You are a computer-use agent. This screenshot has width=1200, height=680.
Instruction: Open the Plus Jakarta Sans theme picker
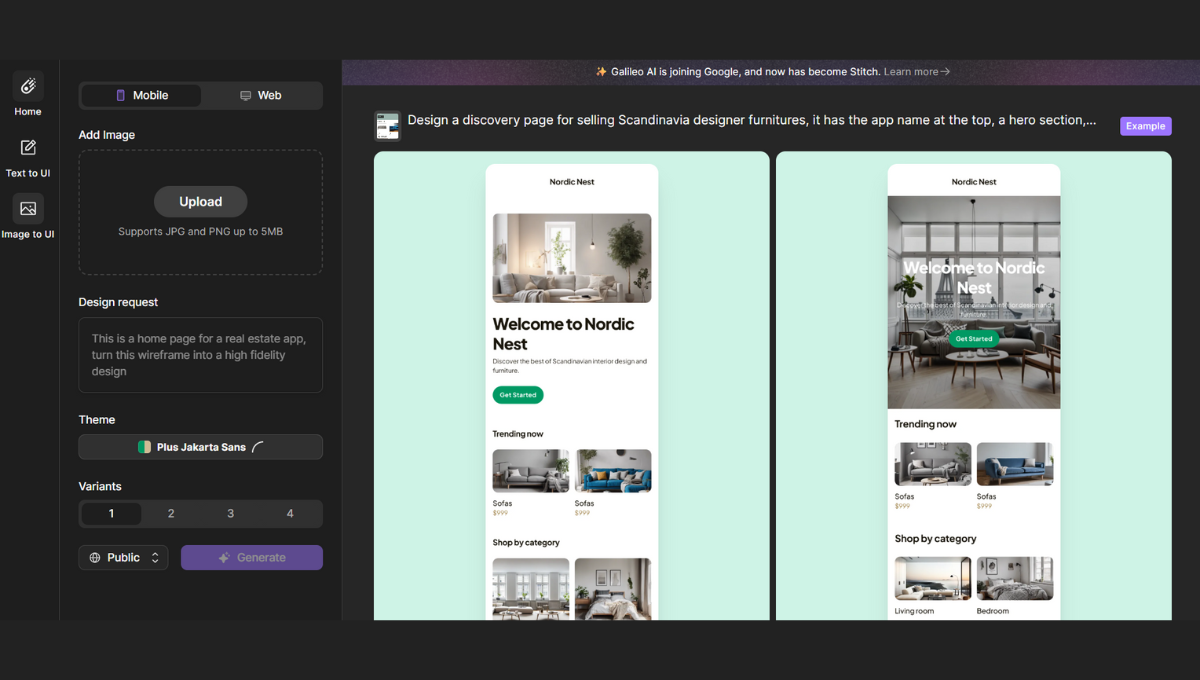(201, 447)
